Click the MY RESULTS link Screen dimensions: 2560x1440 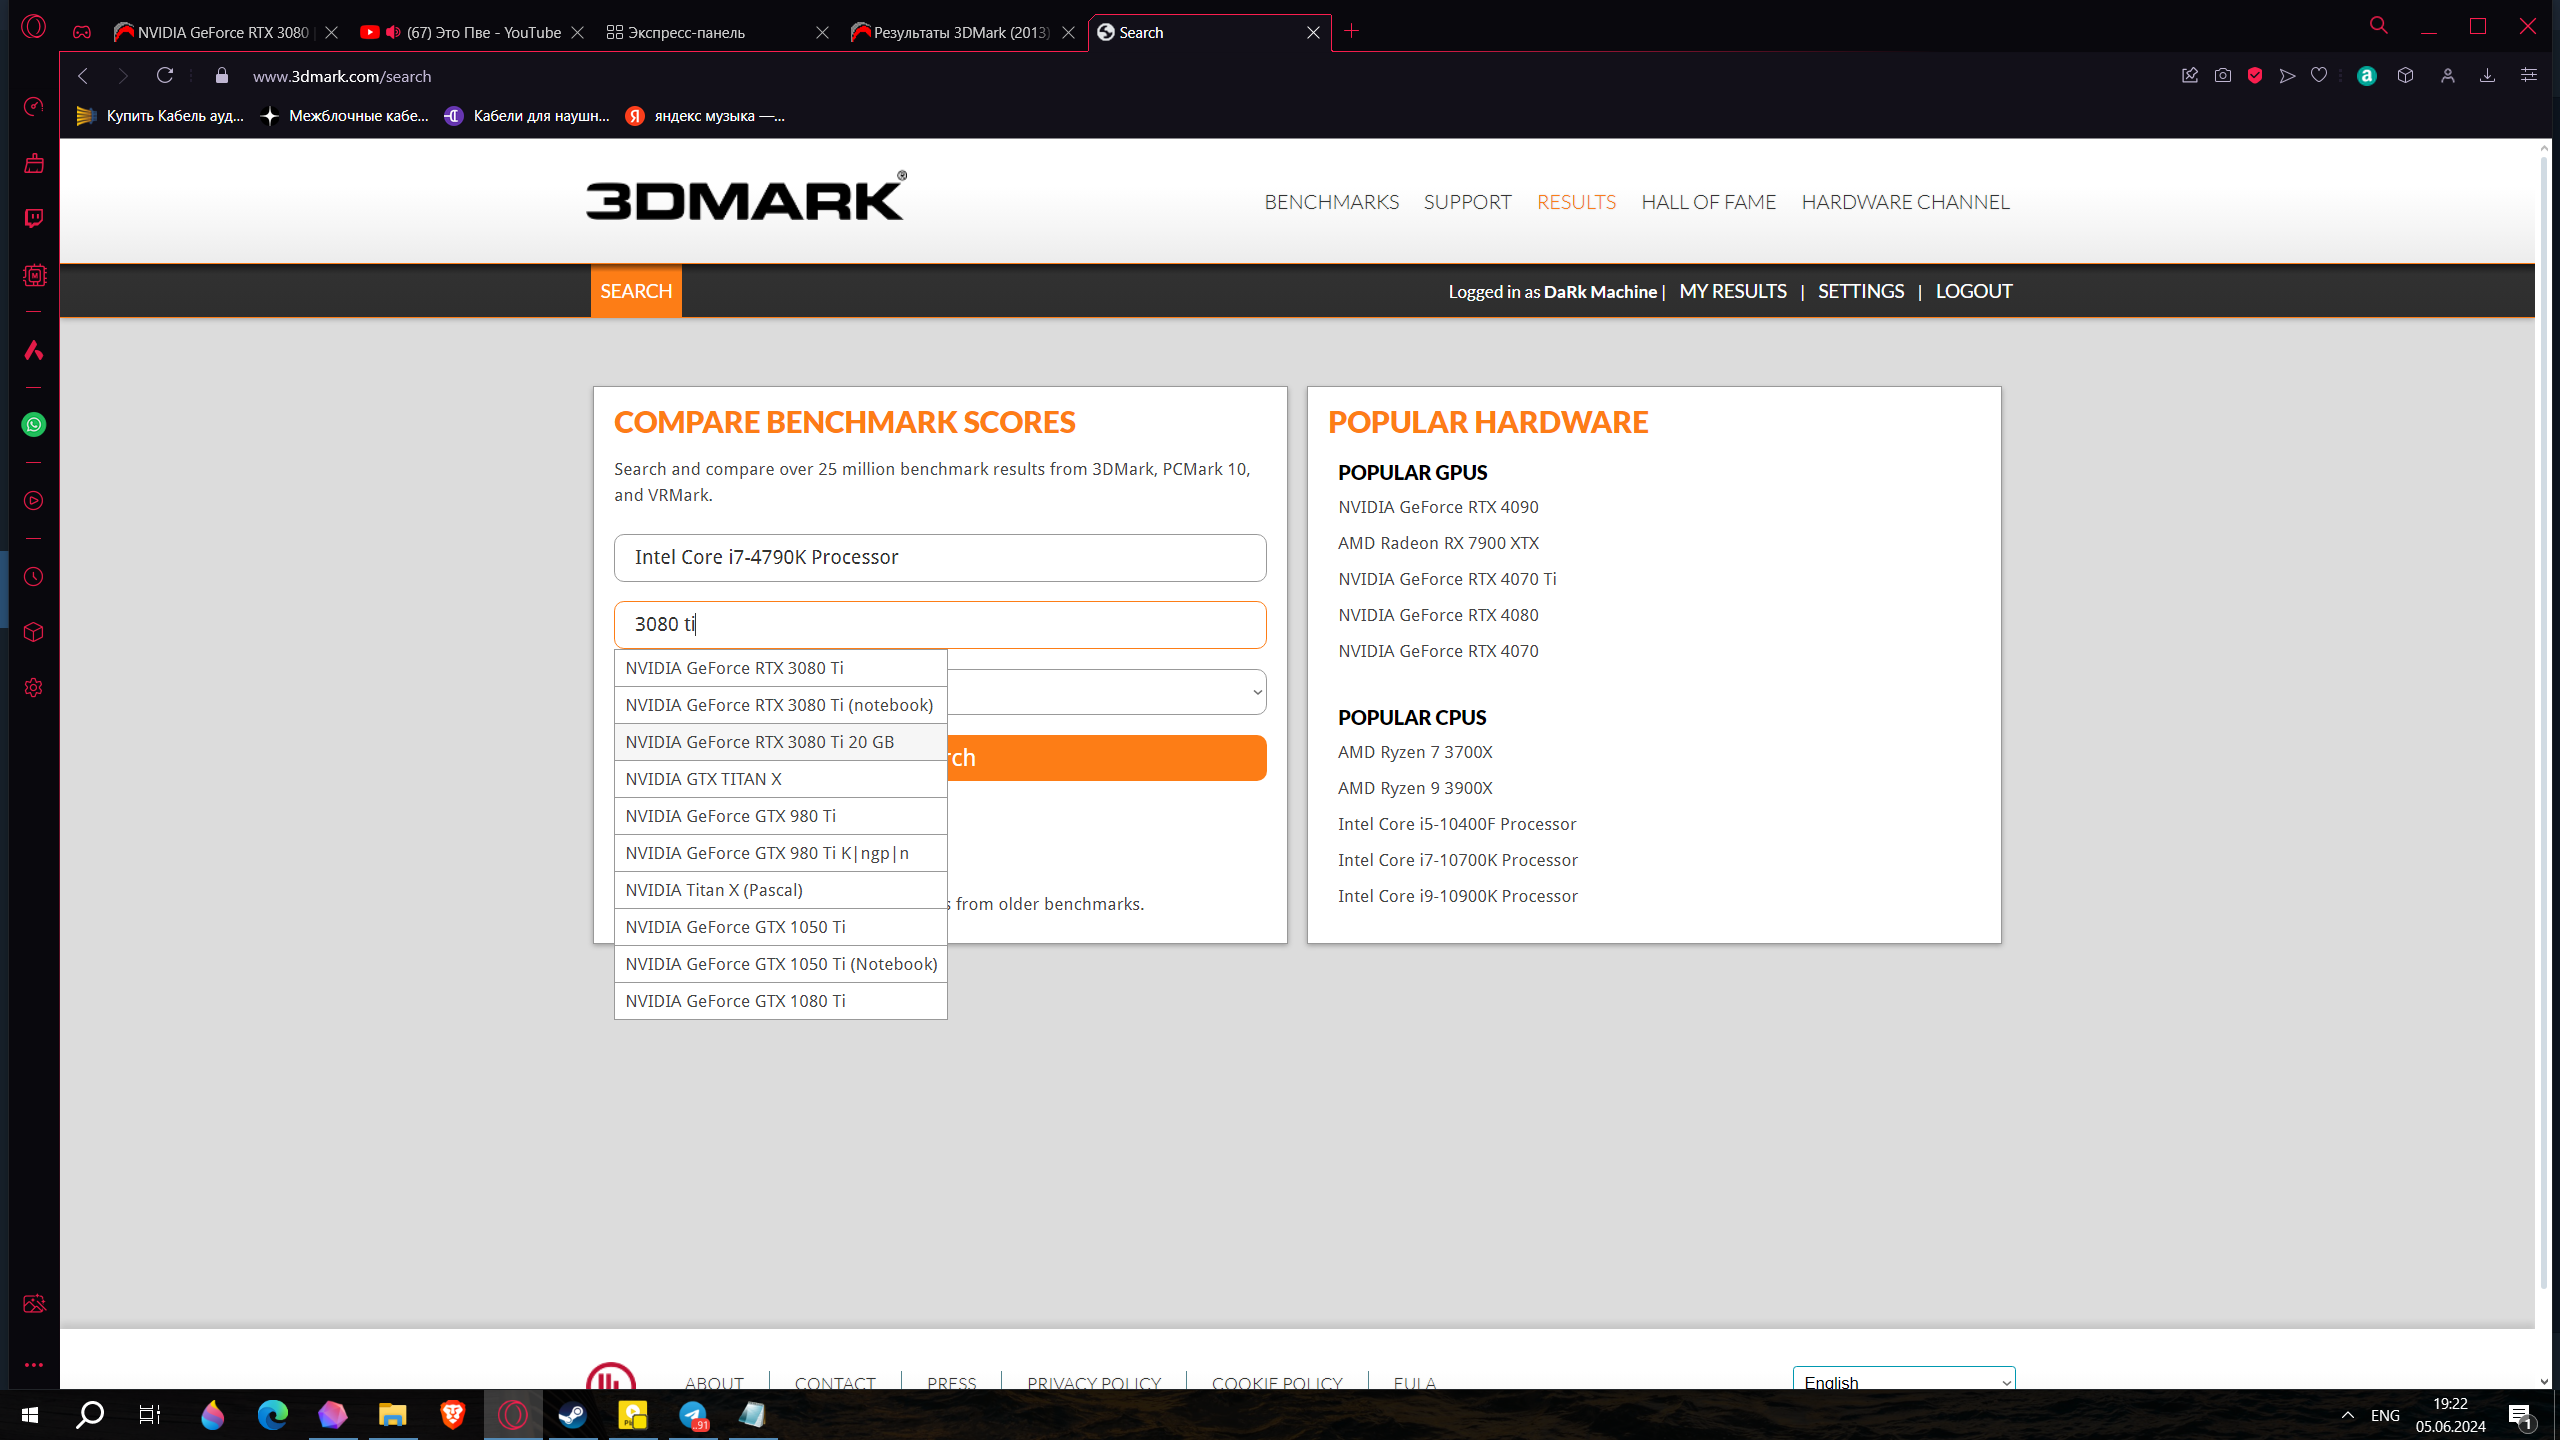pos(1732,291)
